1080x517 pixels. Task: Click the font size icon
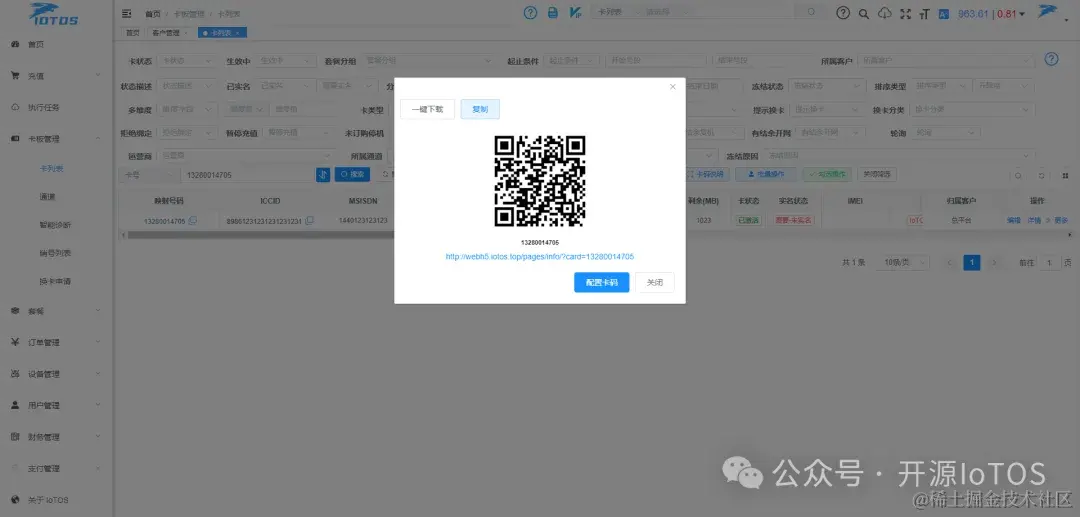[x=924, y=14]
